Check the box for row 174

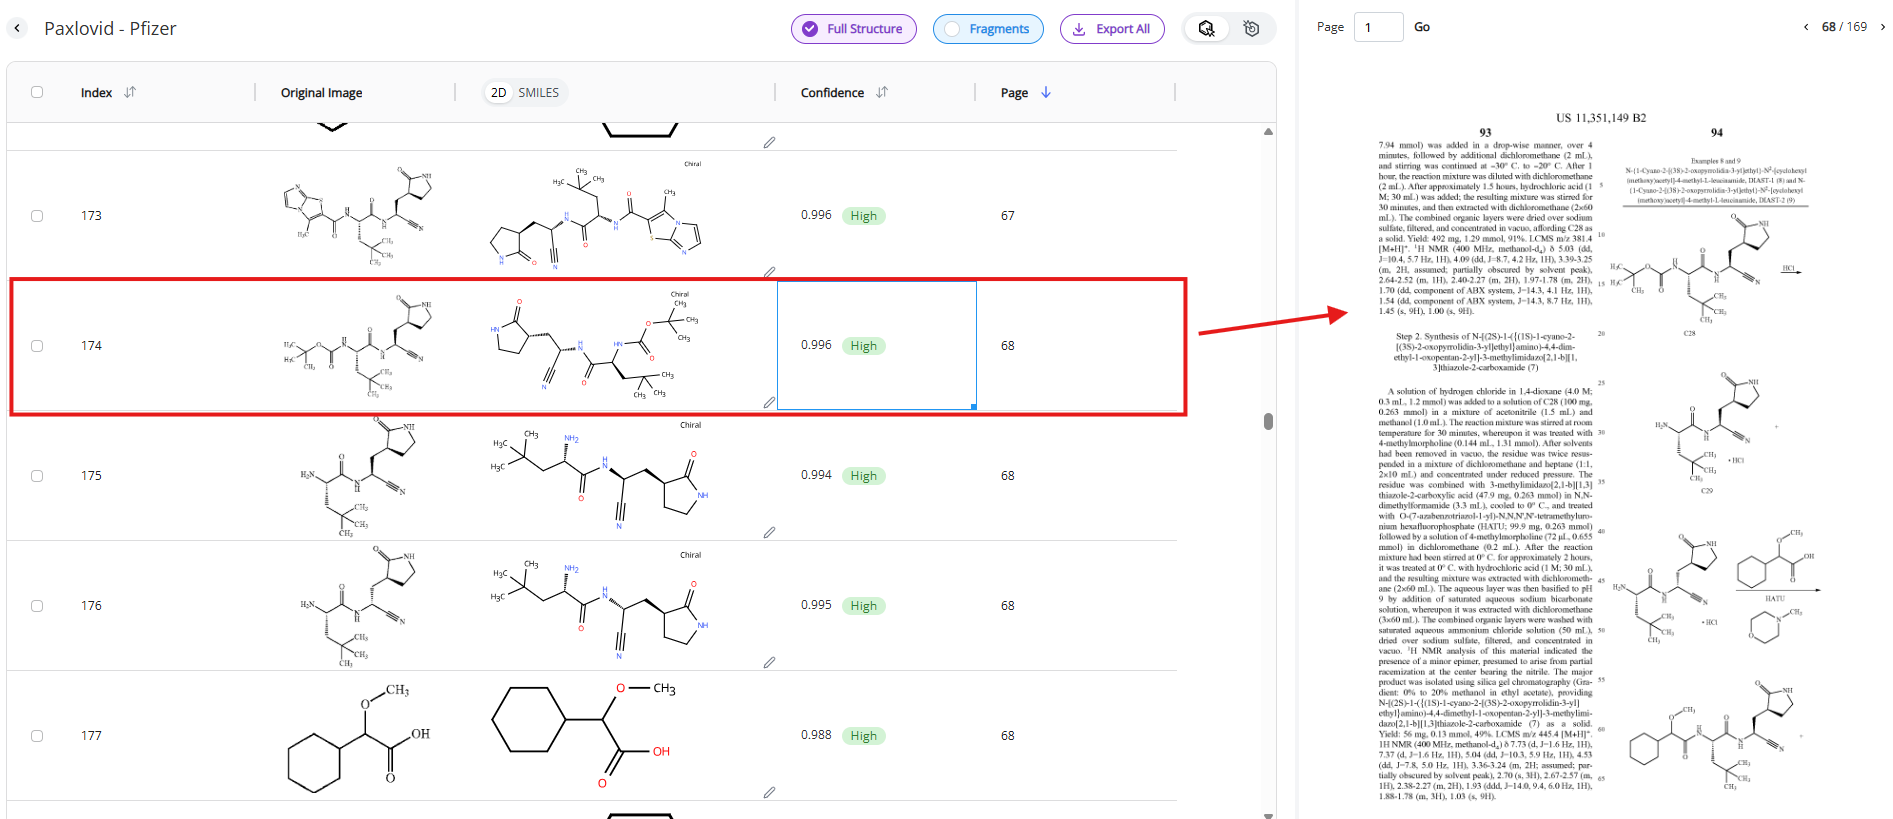click(x=37, y=346)
